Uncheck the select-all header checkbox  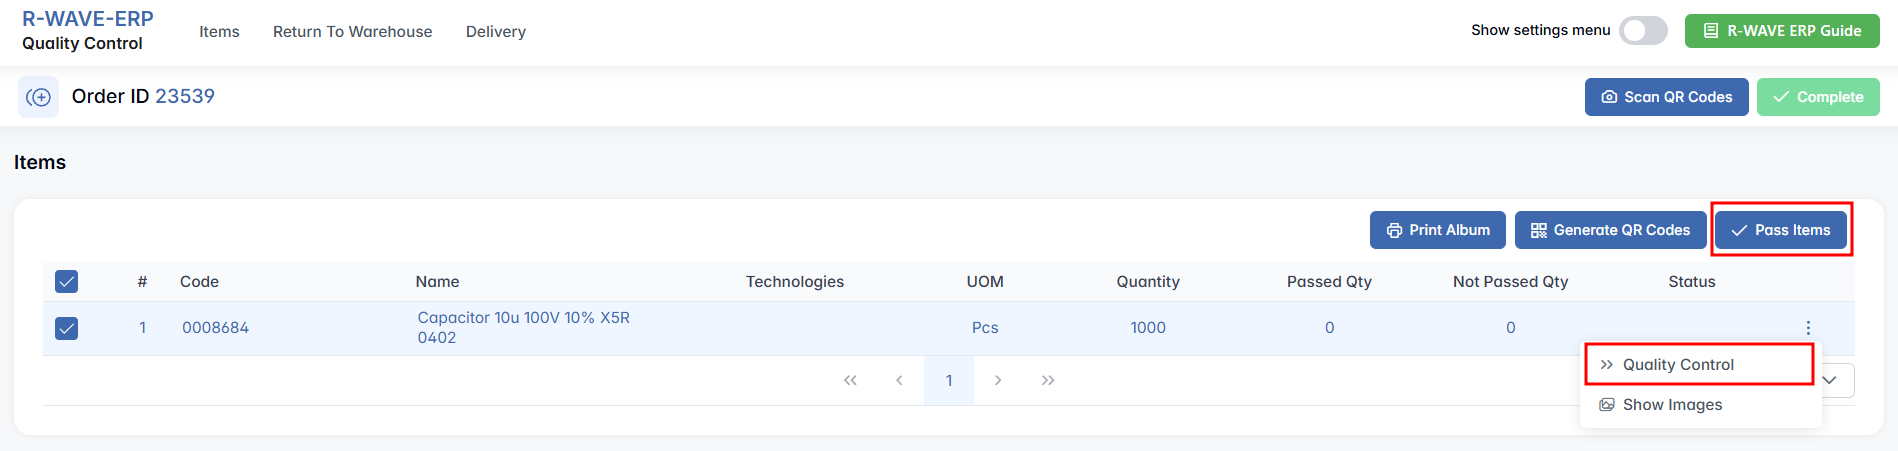pos(67,282)
